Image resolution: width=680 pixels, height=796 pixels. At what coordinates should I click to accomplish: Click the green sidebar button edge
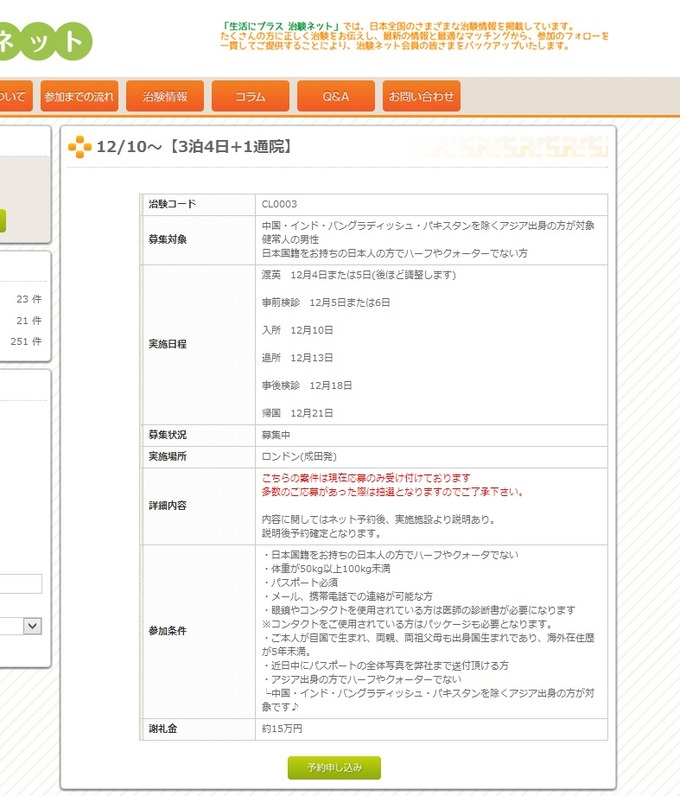tap(3, 221)
